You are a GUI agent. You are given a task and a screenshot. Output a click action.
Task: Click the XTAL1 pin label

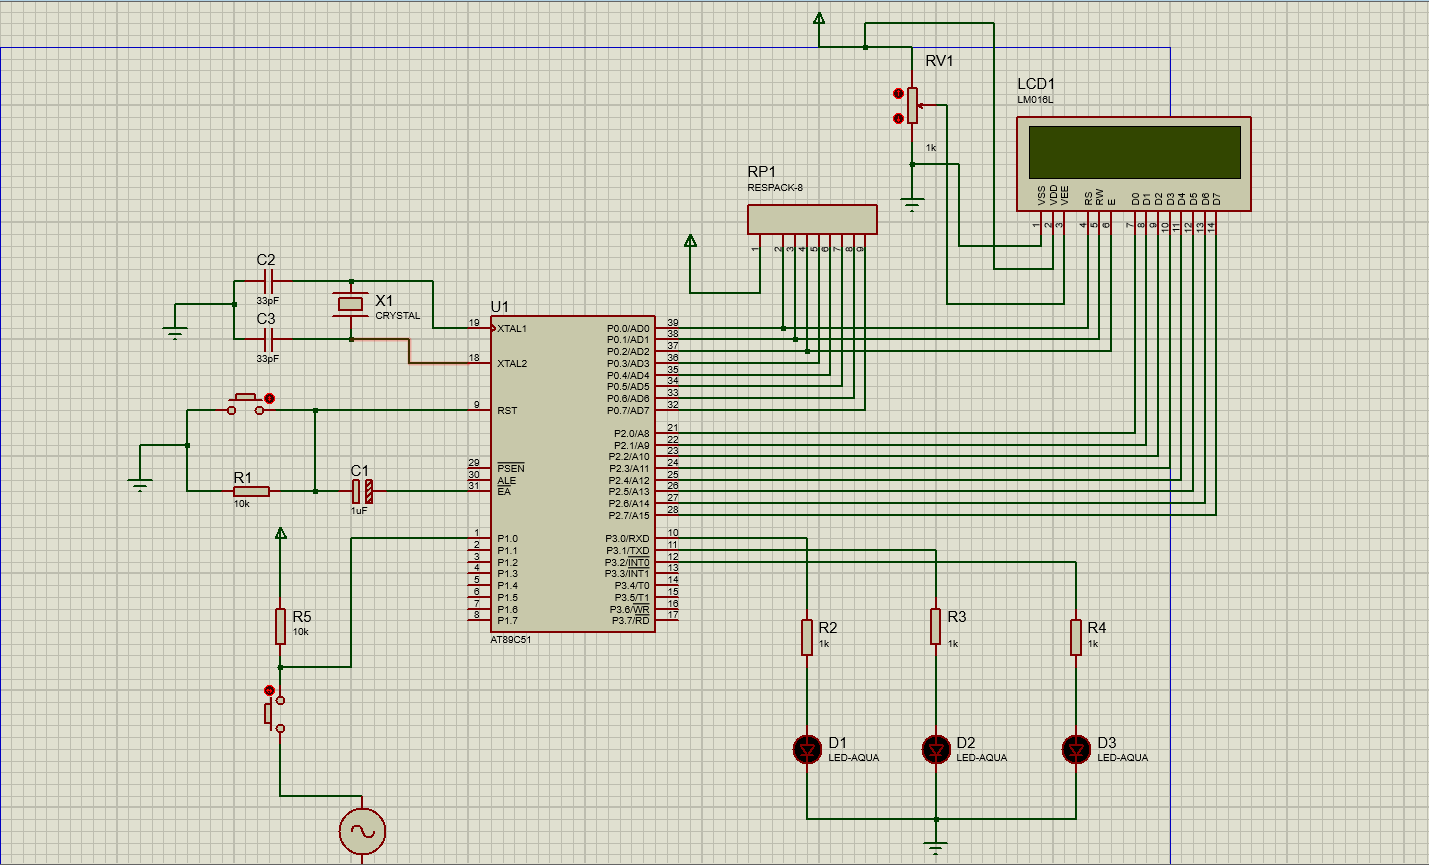512,329
